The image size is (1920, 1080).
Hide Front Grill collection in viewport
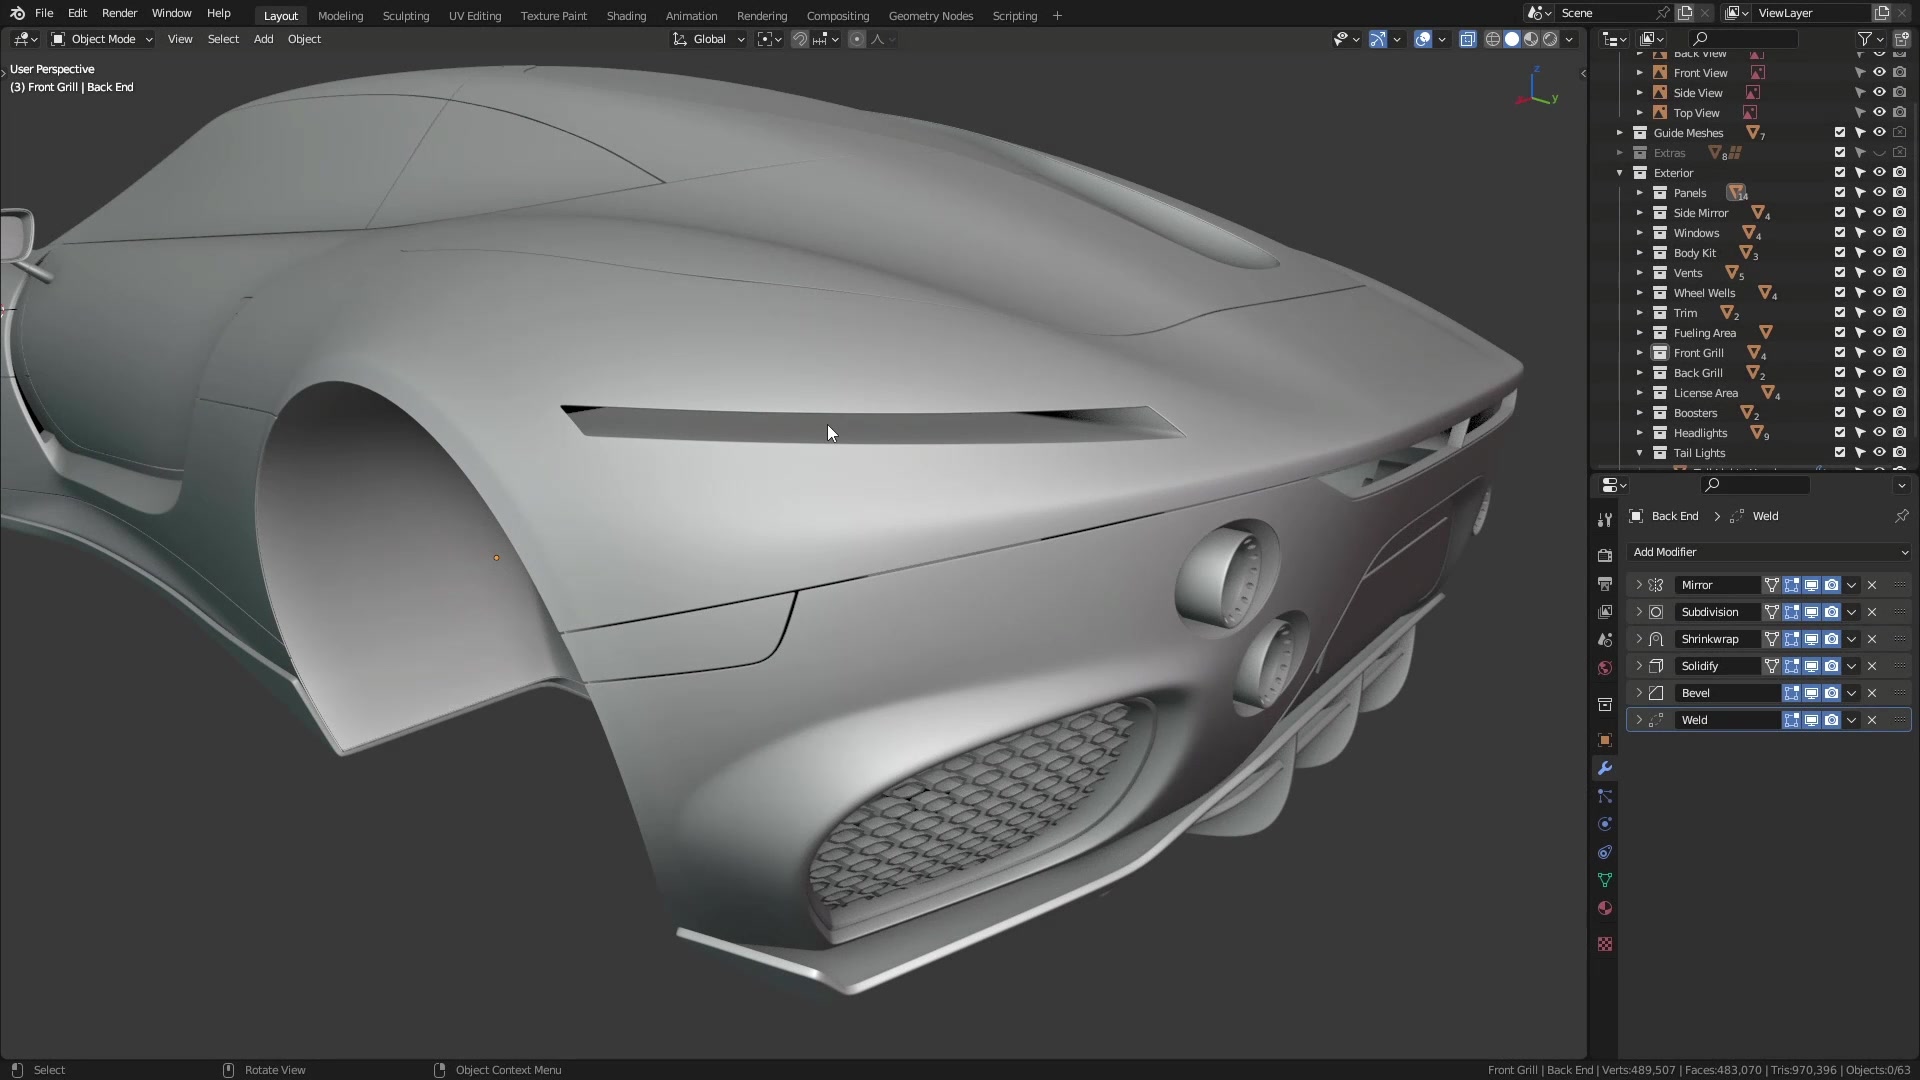click(x=1879, y=352)
